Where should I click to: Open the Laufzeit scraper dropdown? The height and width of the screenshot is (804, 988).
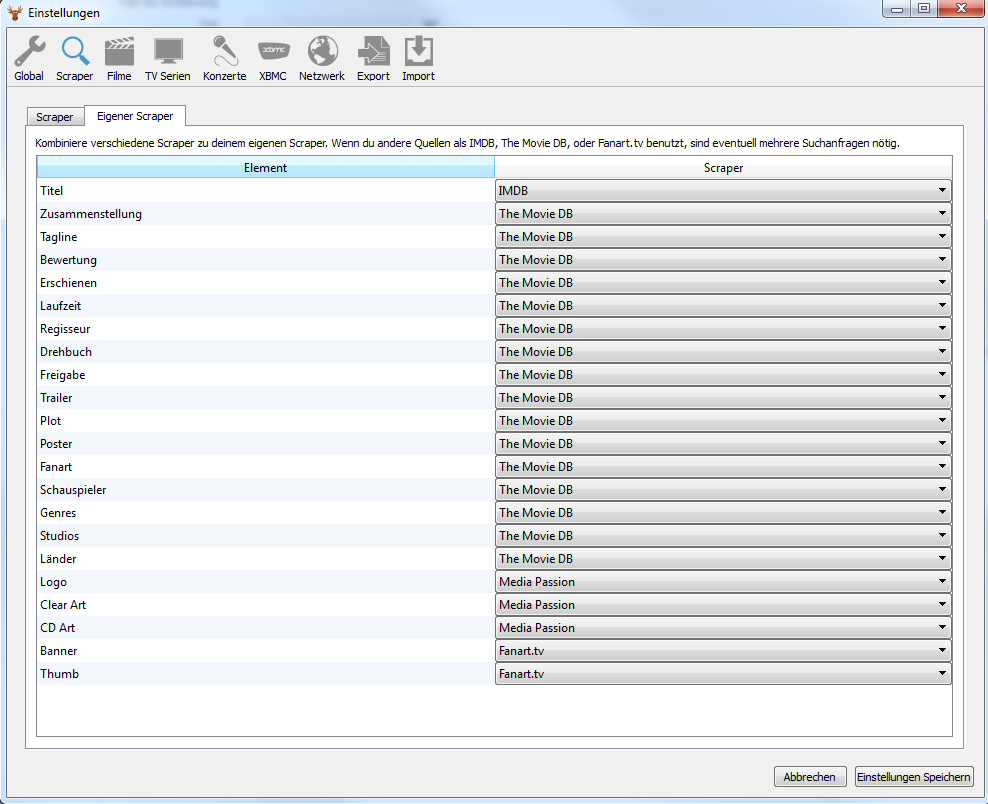point(723,306)
